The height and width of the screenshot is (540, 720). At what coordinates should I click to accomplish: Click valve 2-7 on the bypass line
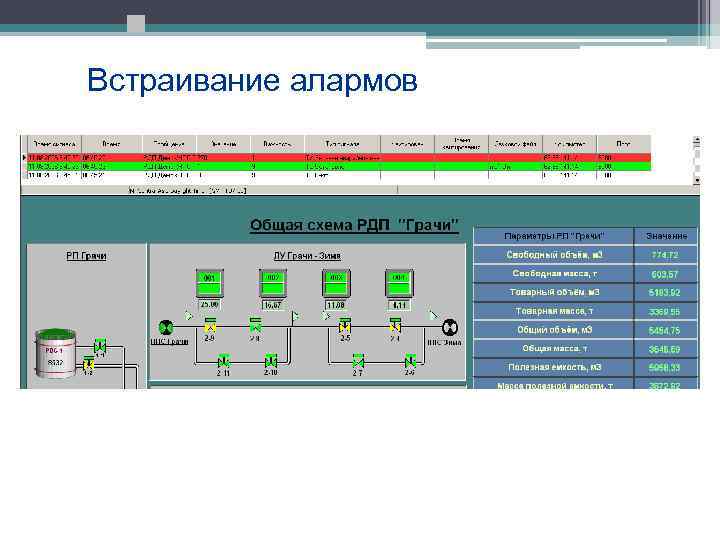click(x=358, y=361)
